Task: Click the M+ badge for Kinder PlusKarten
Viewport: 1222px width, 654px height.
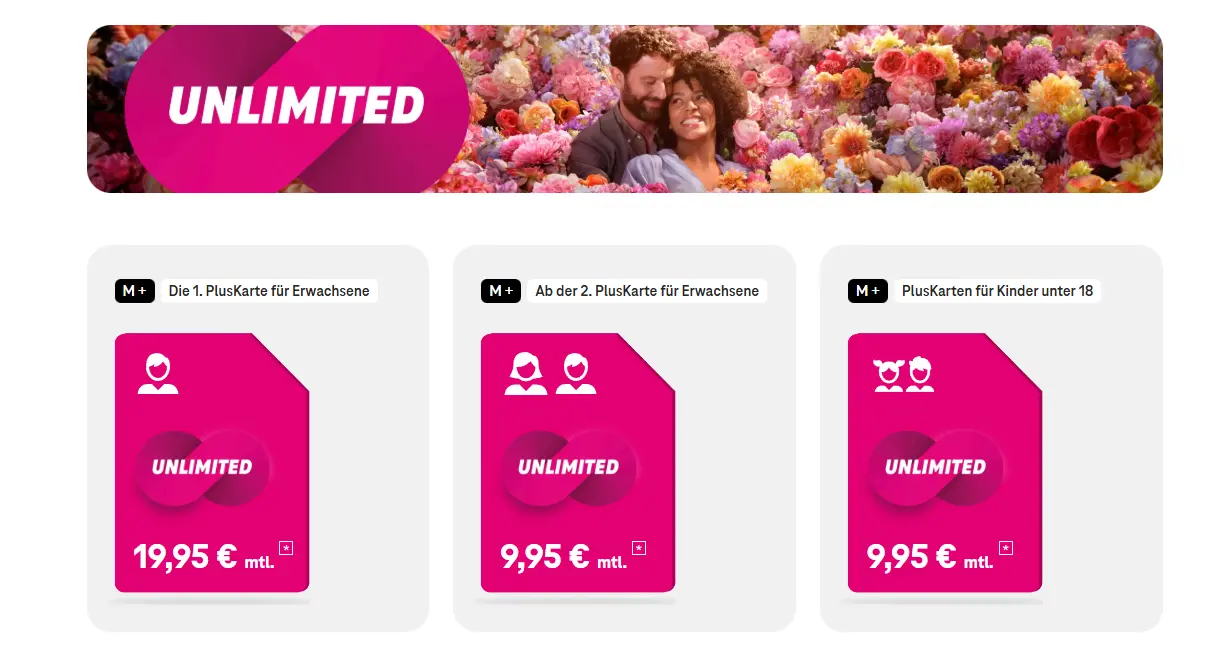Action: tap(868, 291)
